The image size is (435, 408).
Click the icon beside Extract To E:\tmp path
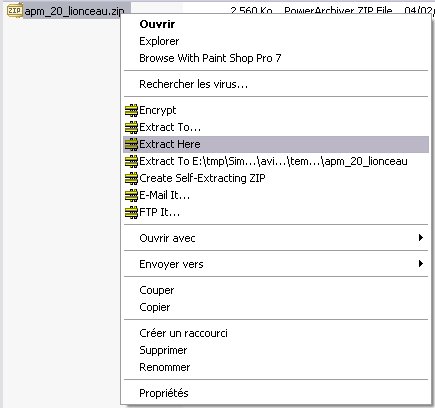(131, 161)
